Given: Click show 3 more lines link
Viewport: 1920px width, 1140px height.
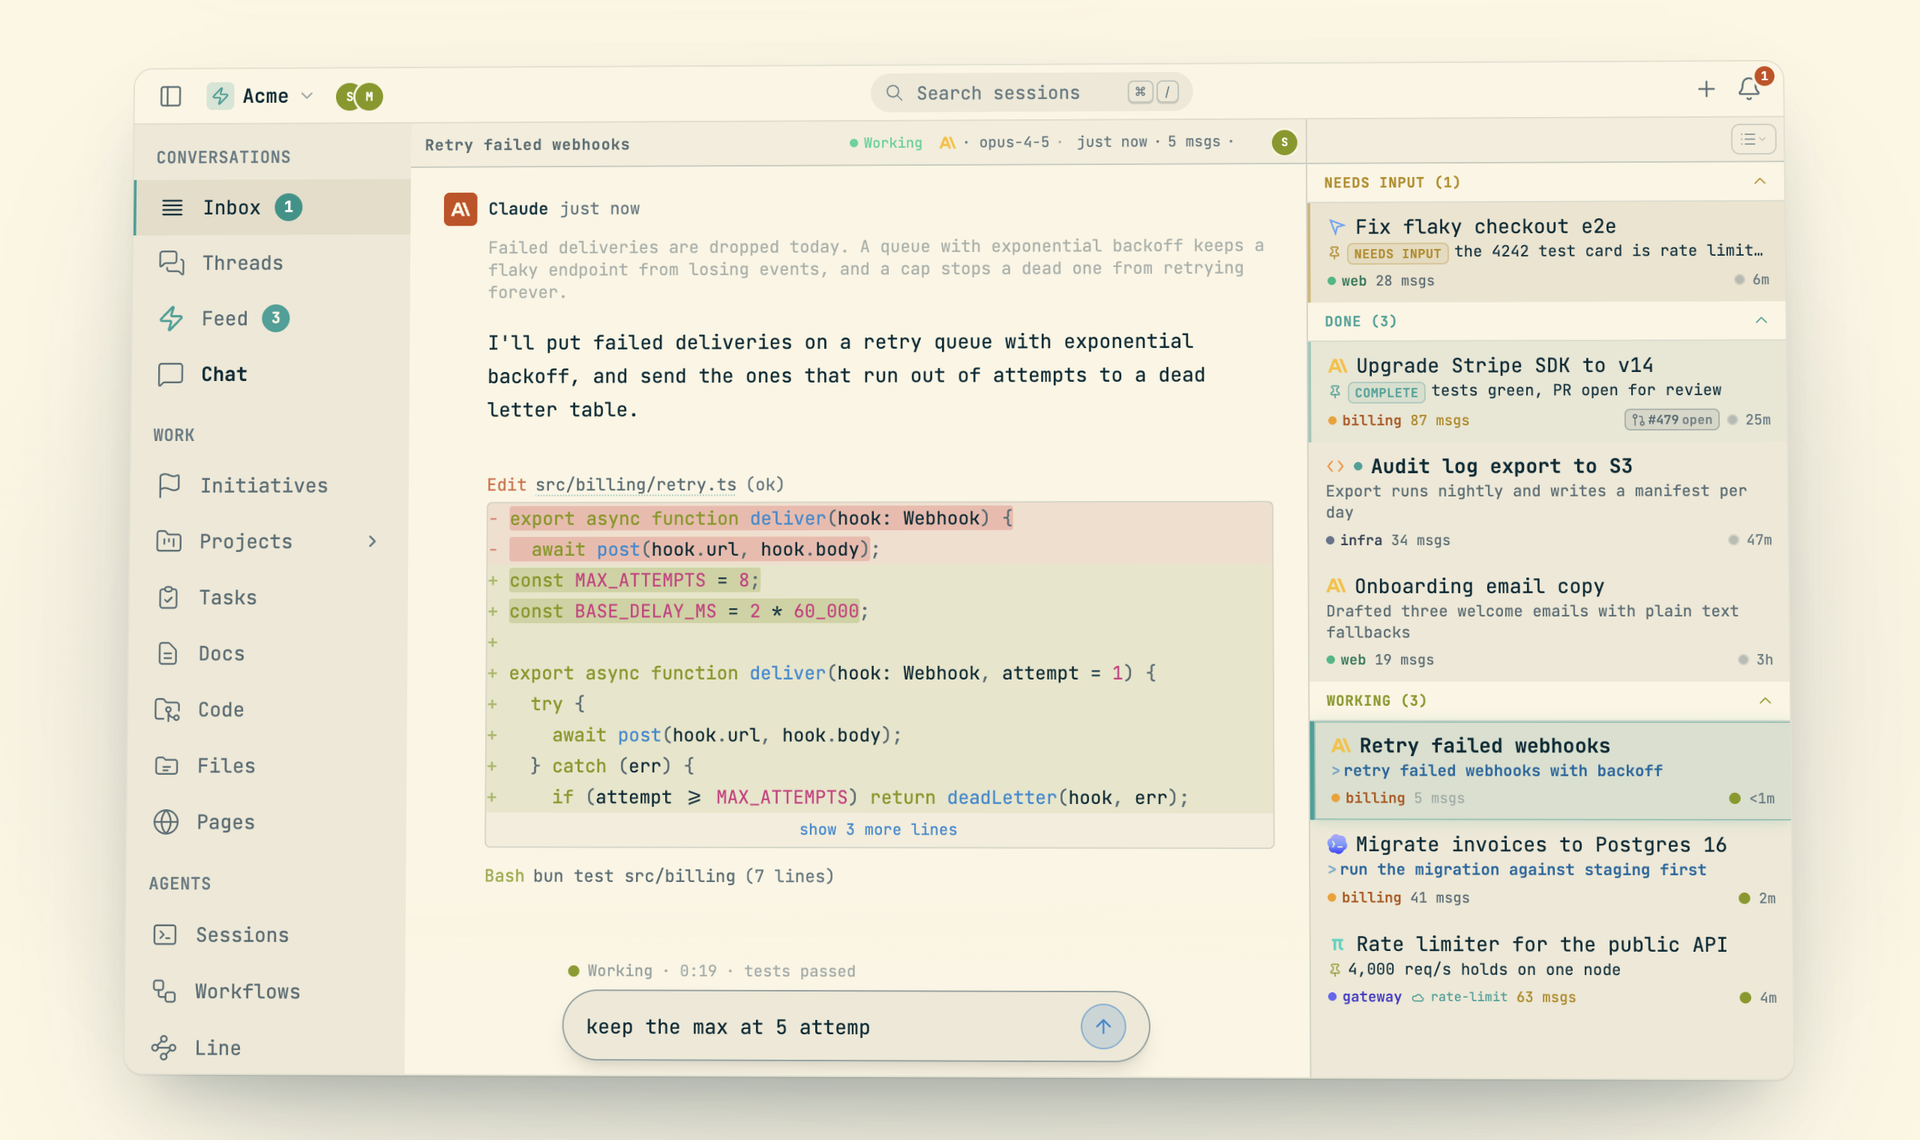Looking at the screenshot, I should (x=878, y=829).
